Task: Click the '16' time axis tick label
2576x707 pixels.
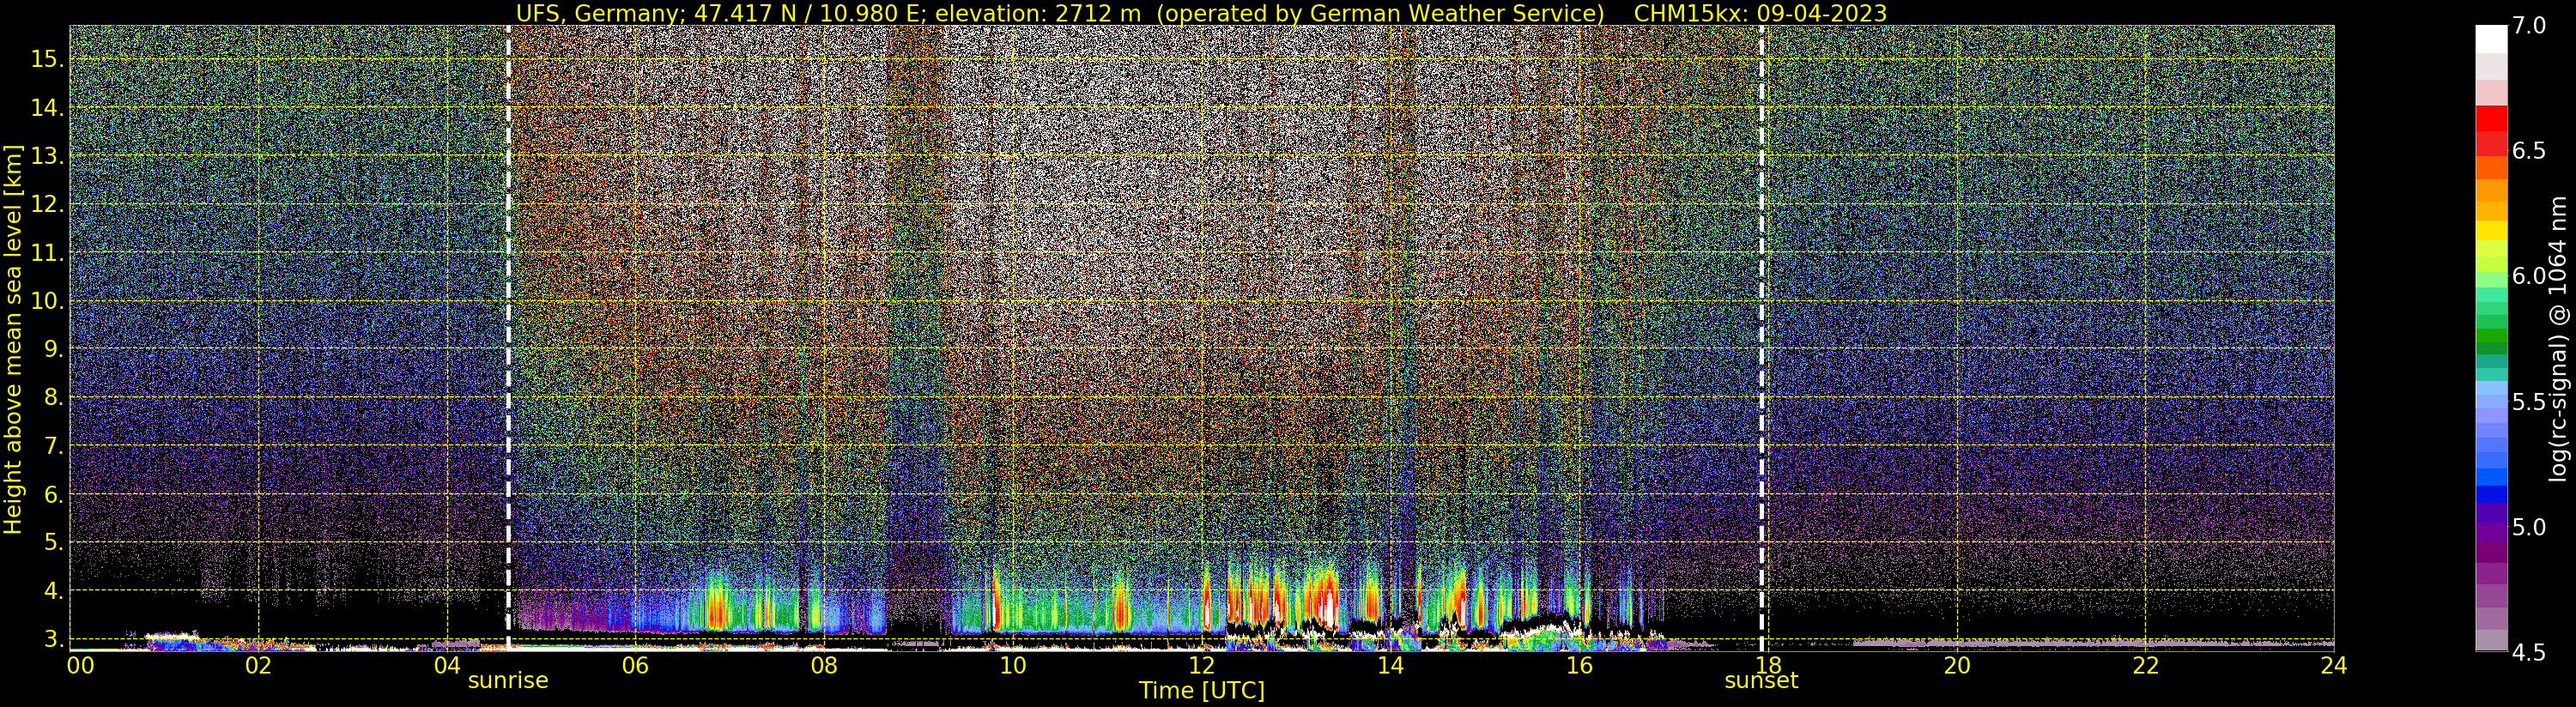Action: [1579, 665]
